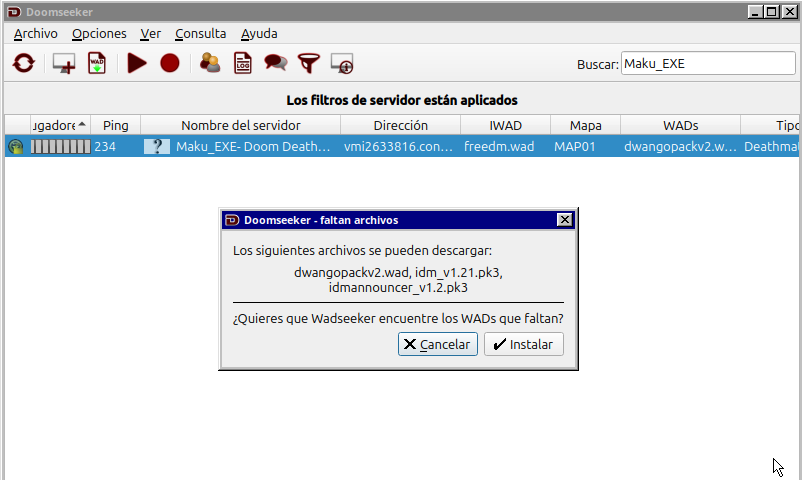Viewport: 802px width, 480px height.
Task: Click the Instalar button
Action: pyautogui.click(x=524, y=344)
